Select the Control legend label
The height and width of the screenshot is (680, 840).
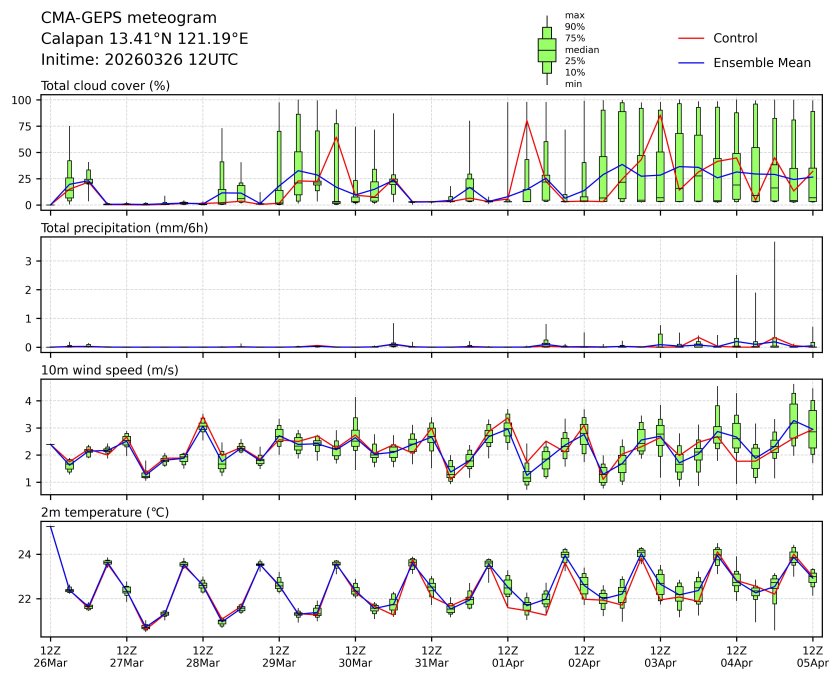click(x=735, y=38)
